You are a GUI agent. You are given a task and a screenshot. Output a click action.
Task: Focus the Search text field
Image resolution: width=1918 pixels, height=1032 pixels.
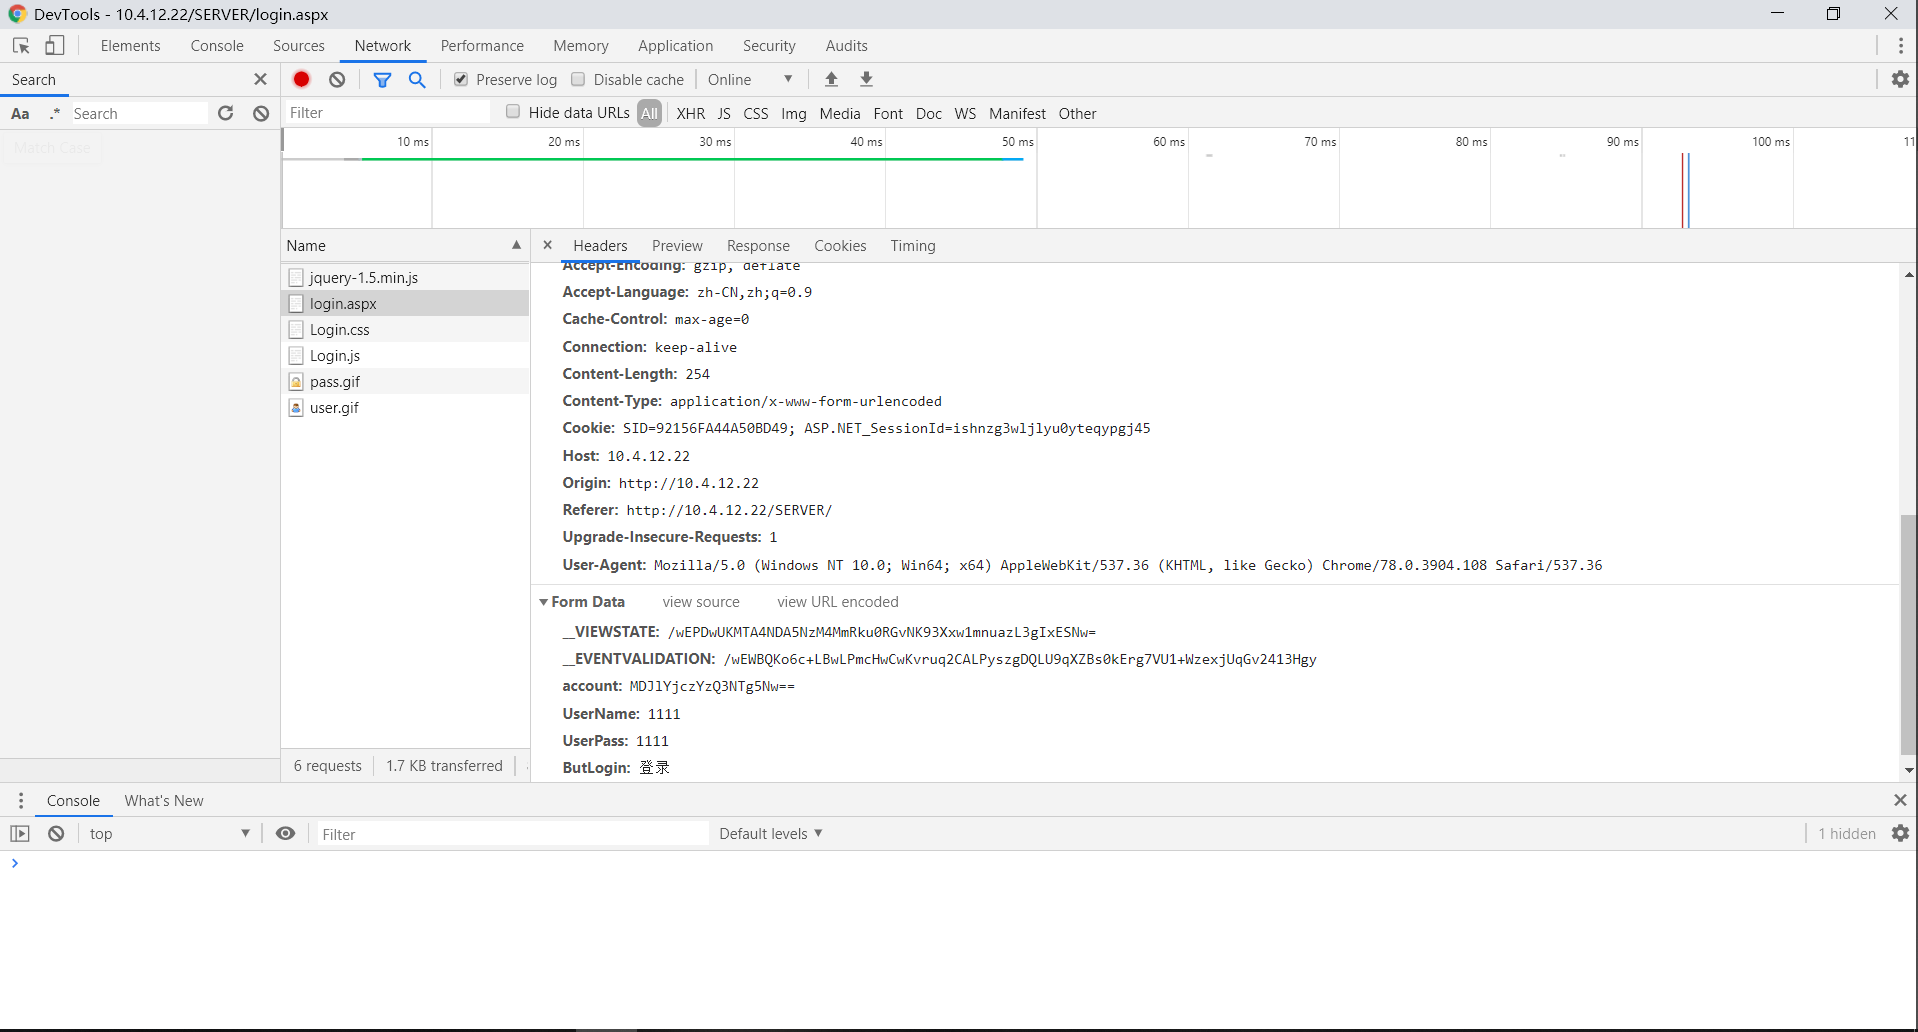coord(138,113)
